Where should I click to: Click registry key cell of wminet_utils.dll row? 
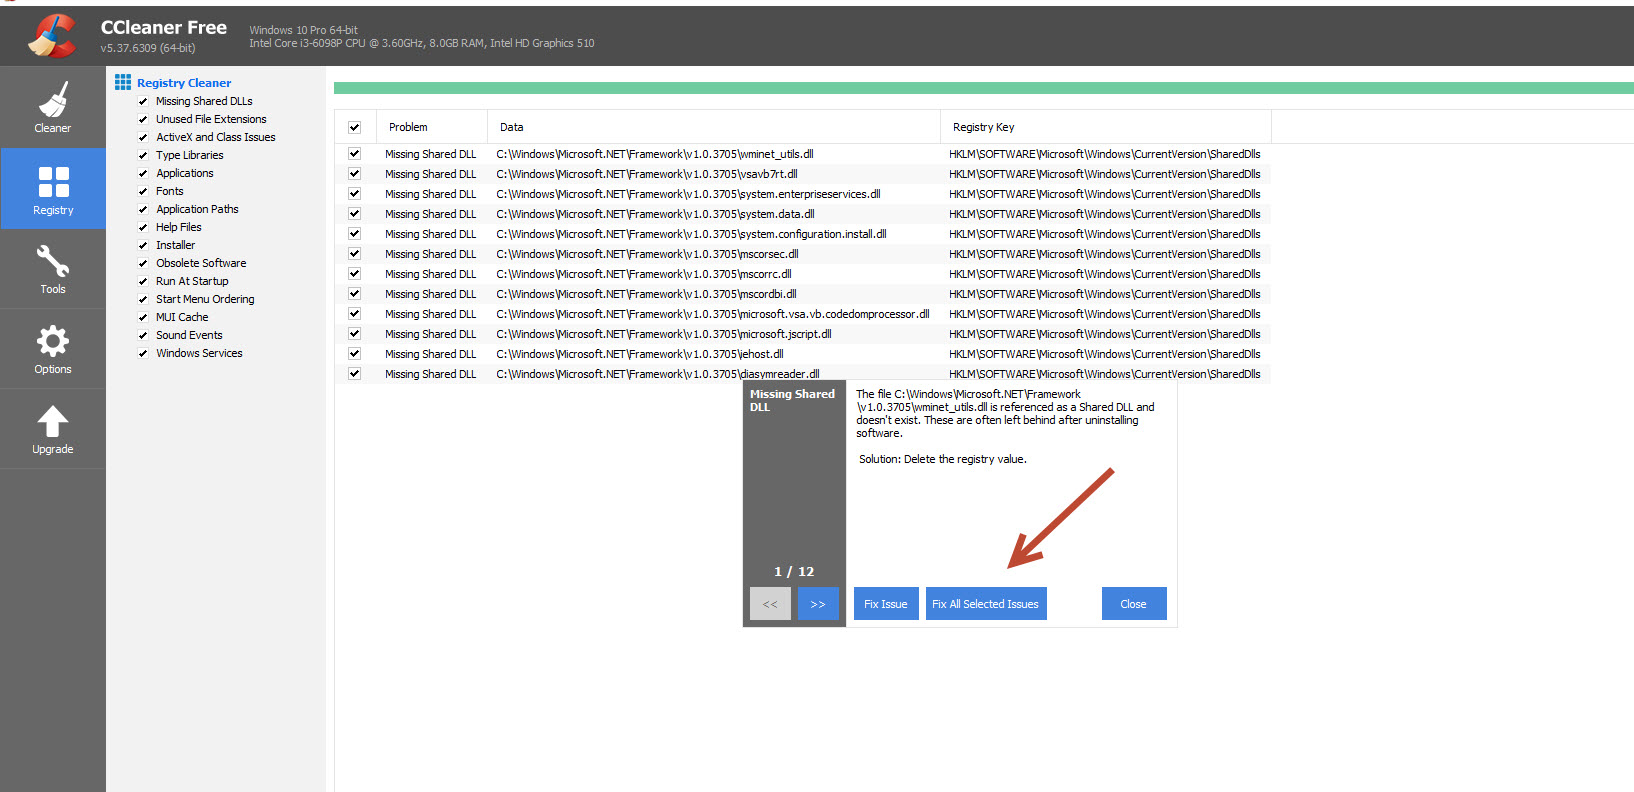pyautogui.click(x=1105, y=154)
